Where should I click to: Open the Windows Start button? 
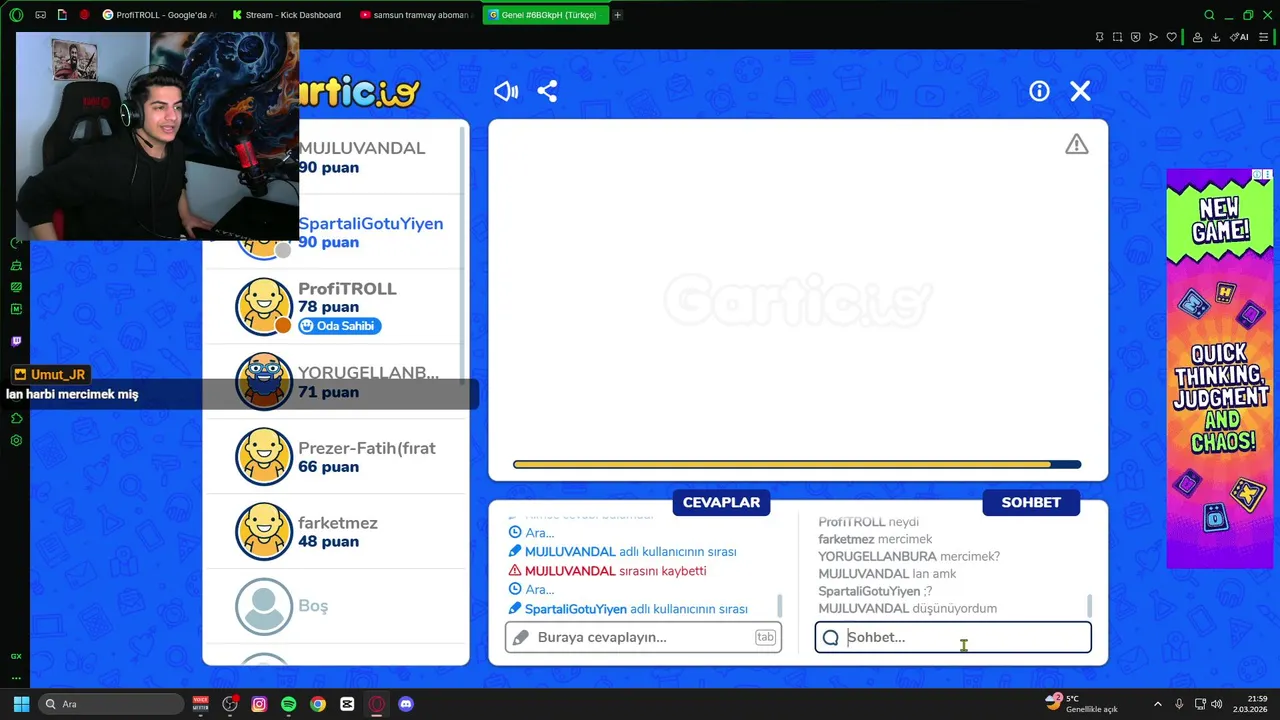point(21,704)
